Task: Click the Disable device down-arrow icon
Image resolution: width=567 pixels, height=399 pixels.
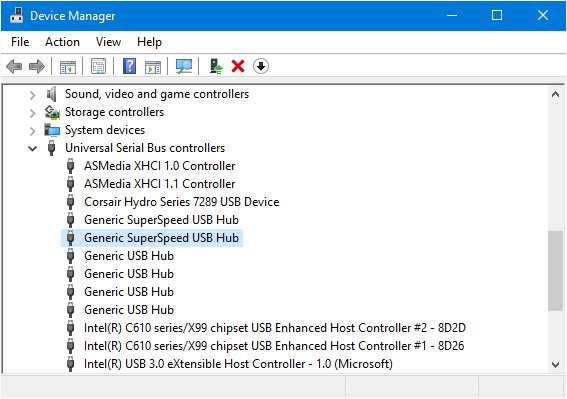Action: pos(261,67)
